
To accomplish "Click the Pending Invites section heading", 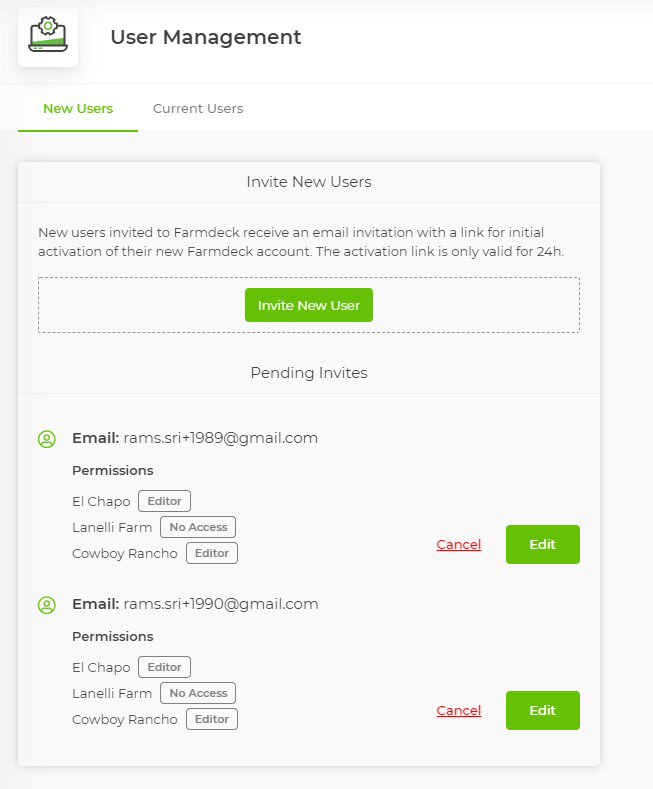I will click(309, 373).
